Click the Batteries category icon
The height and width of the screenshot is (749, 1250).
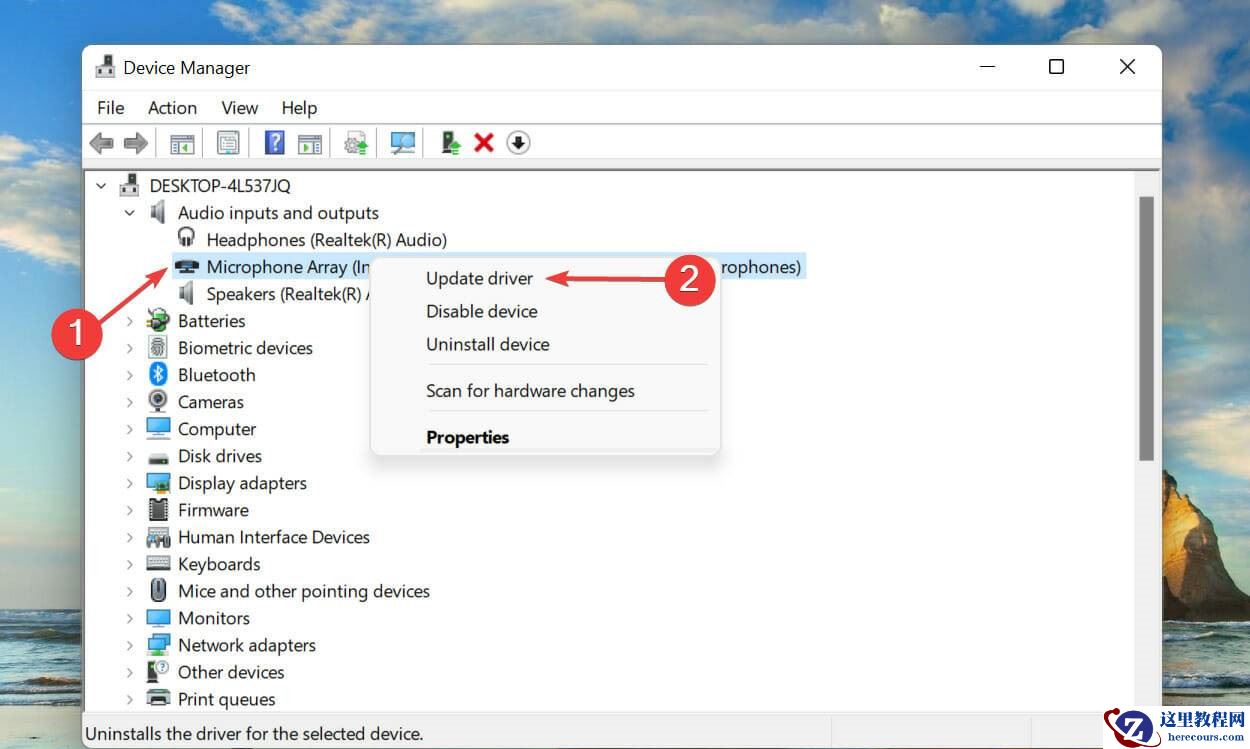click(158, 321)
